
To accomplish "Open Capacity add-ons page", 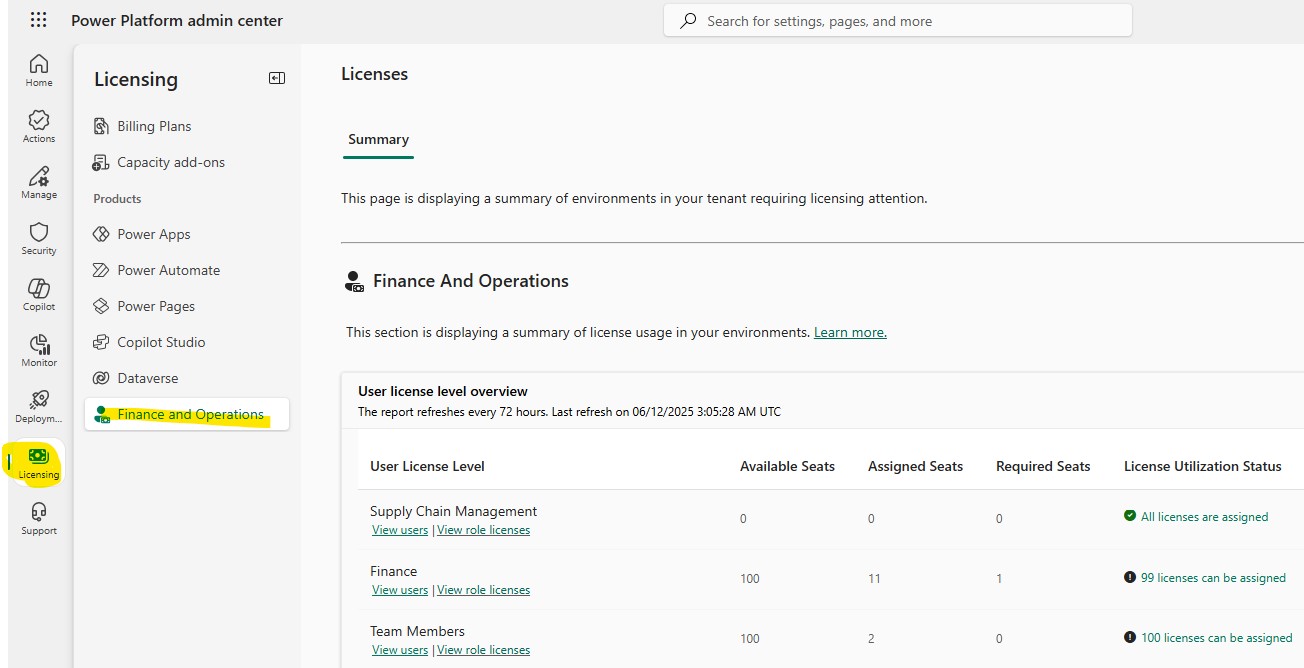I will tap(171, 162).
